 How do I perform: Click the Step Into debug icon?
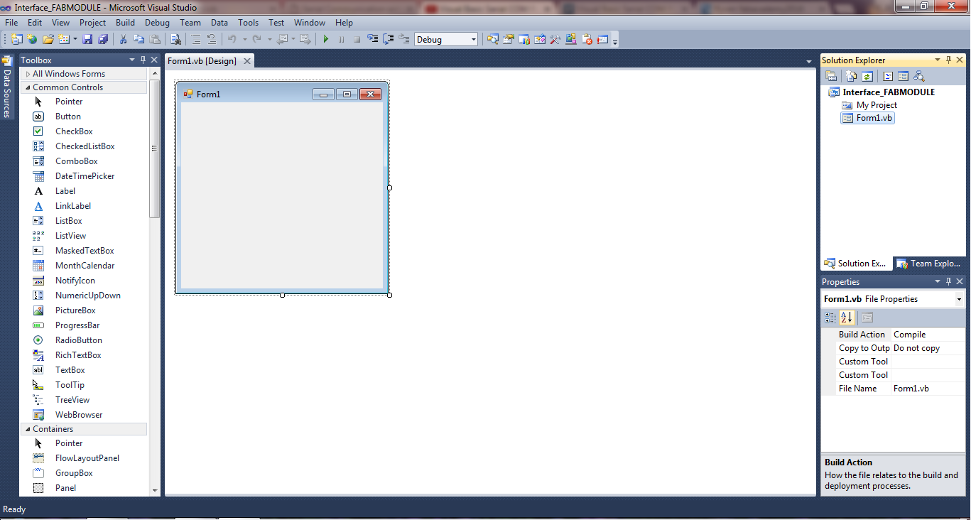tap(372, 40)
